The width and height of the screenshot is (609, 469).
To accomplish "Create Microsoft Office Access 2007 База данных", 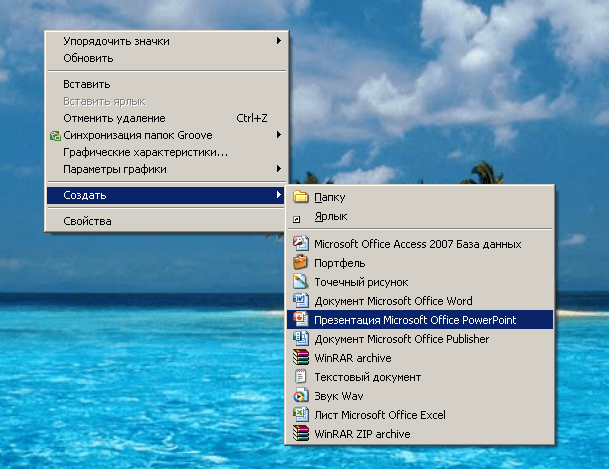I will point(420,244).
